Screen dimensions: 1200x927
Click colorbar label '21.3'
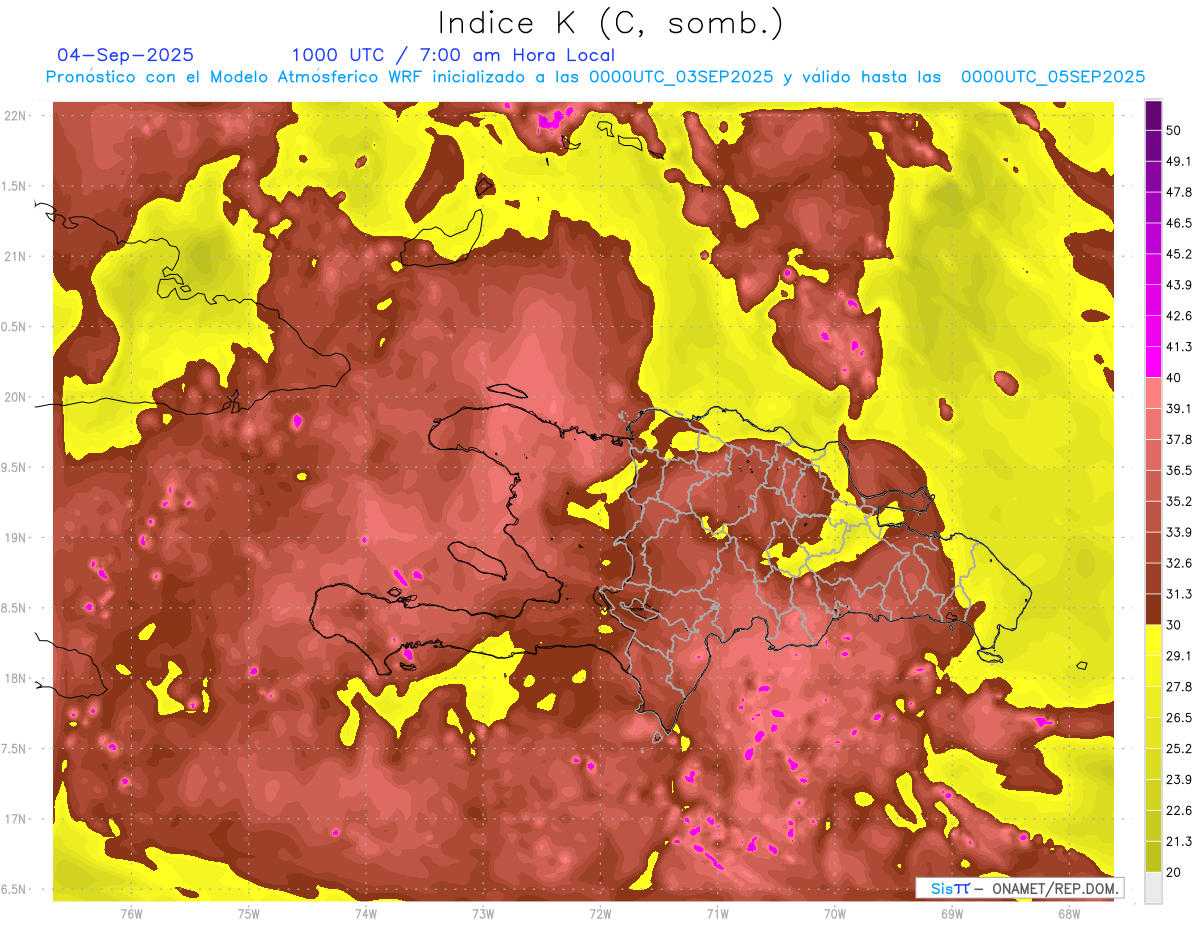pos(1179,841)
